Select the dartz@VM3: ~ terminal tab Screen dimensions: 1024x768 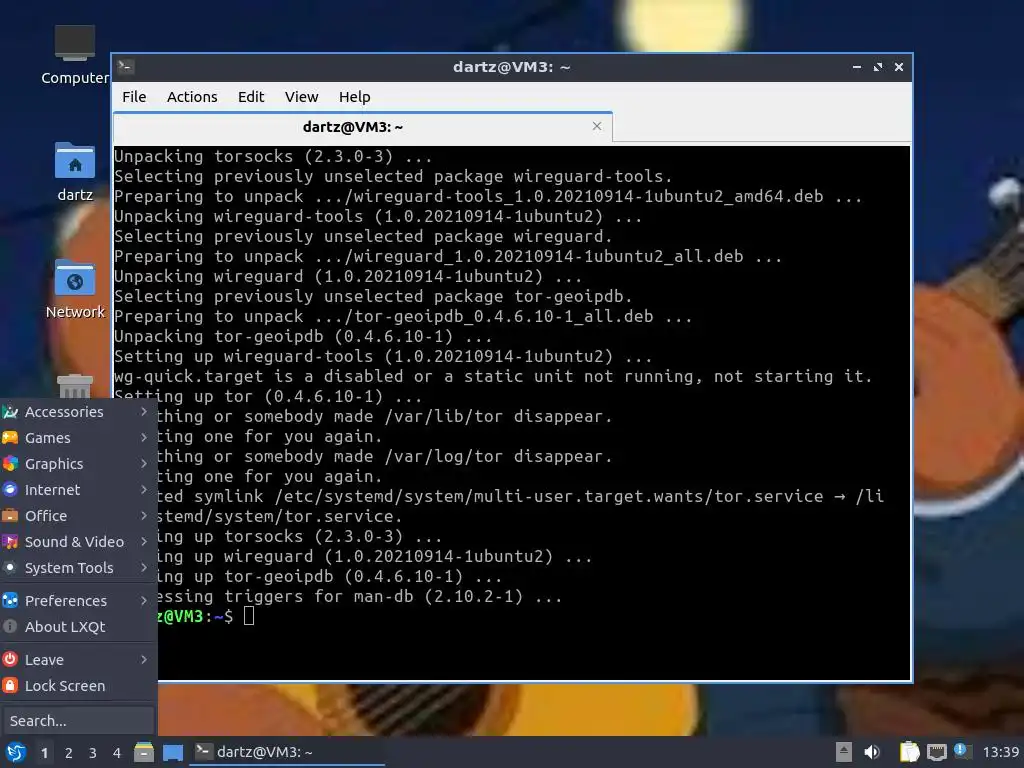click(362, 127)
